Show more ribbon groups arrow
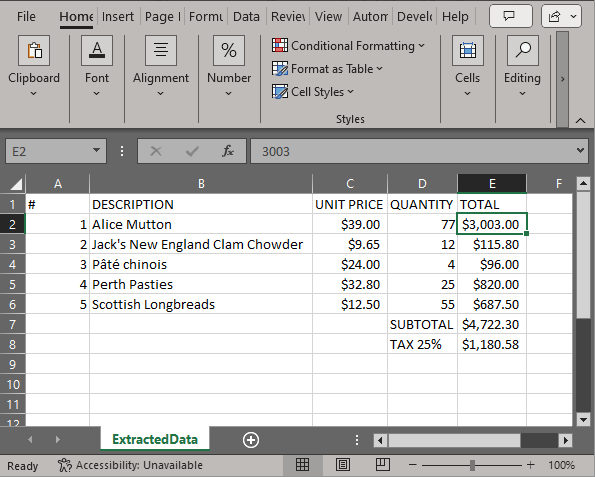This screenshot has width=595, height=477. (x=562, y=79)
